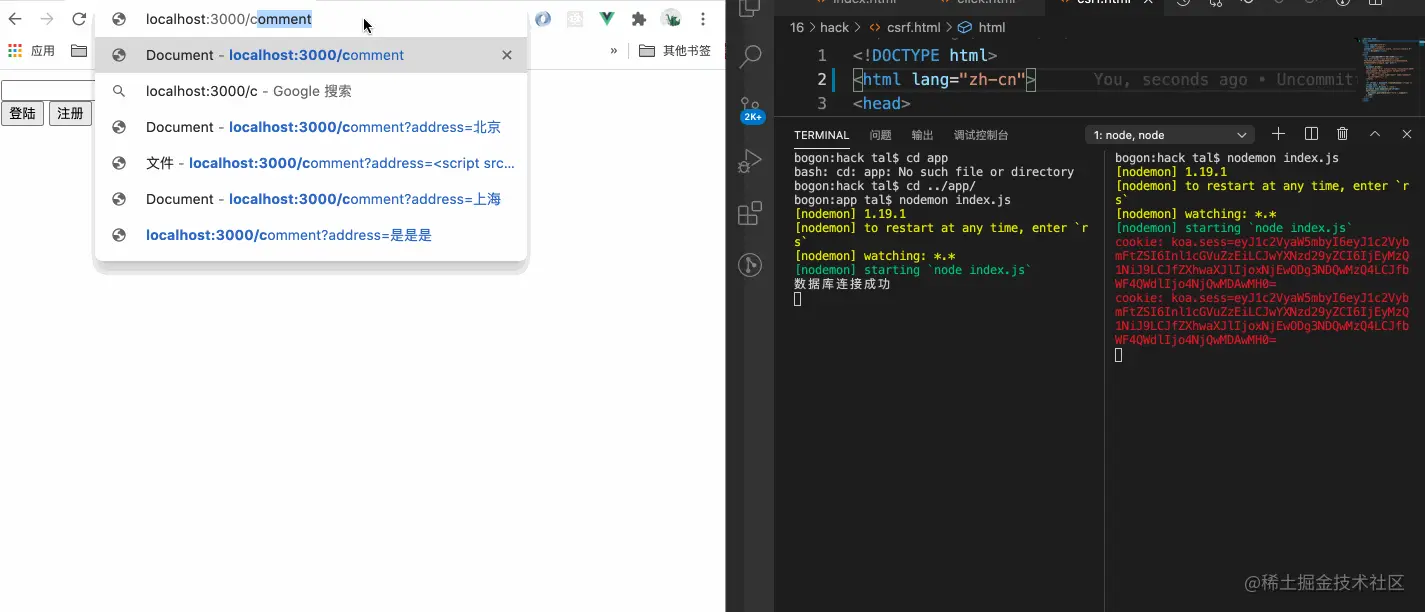Click the Chrome address bar text field
Viewport: 1425px width, 612px height.
[310, 19]
